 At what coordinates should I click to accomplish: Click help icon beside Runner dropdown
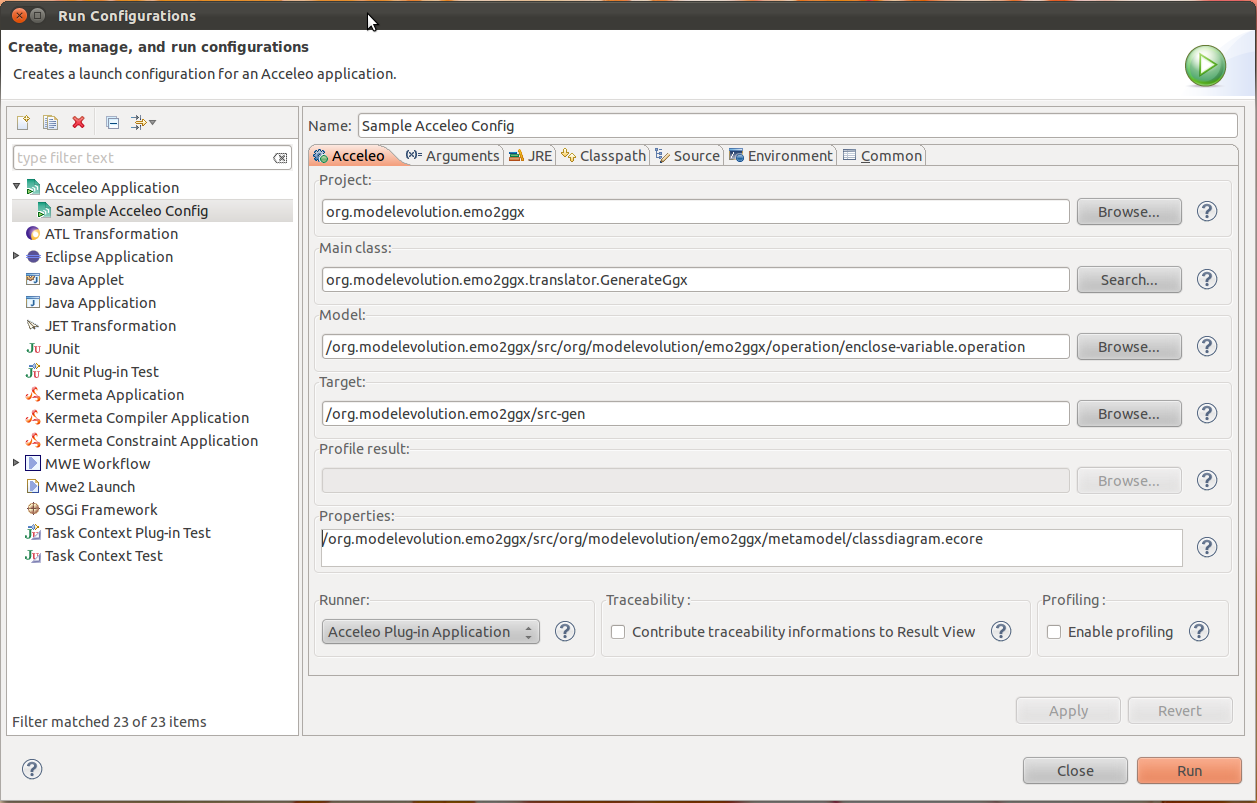(x=565, y=631)
